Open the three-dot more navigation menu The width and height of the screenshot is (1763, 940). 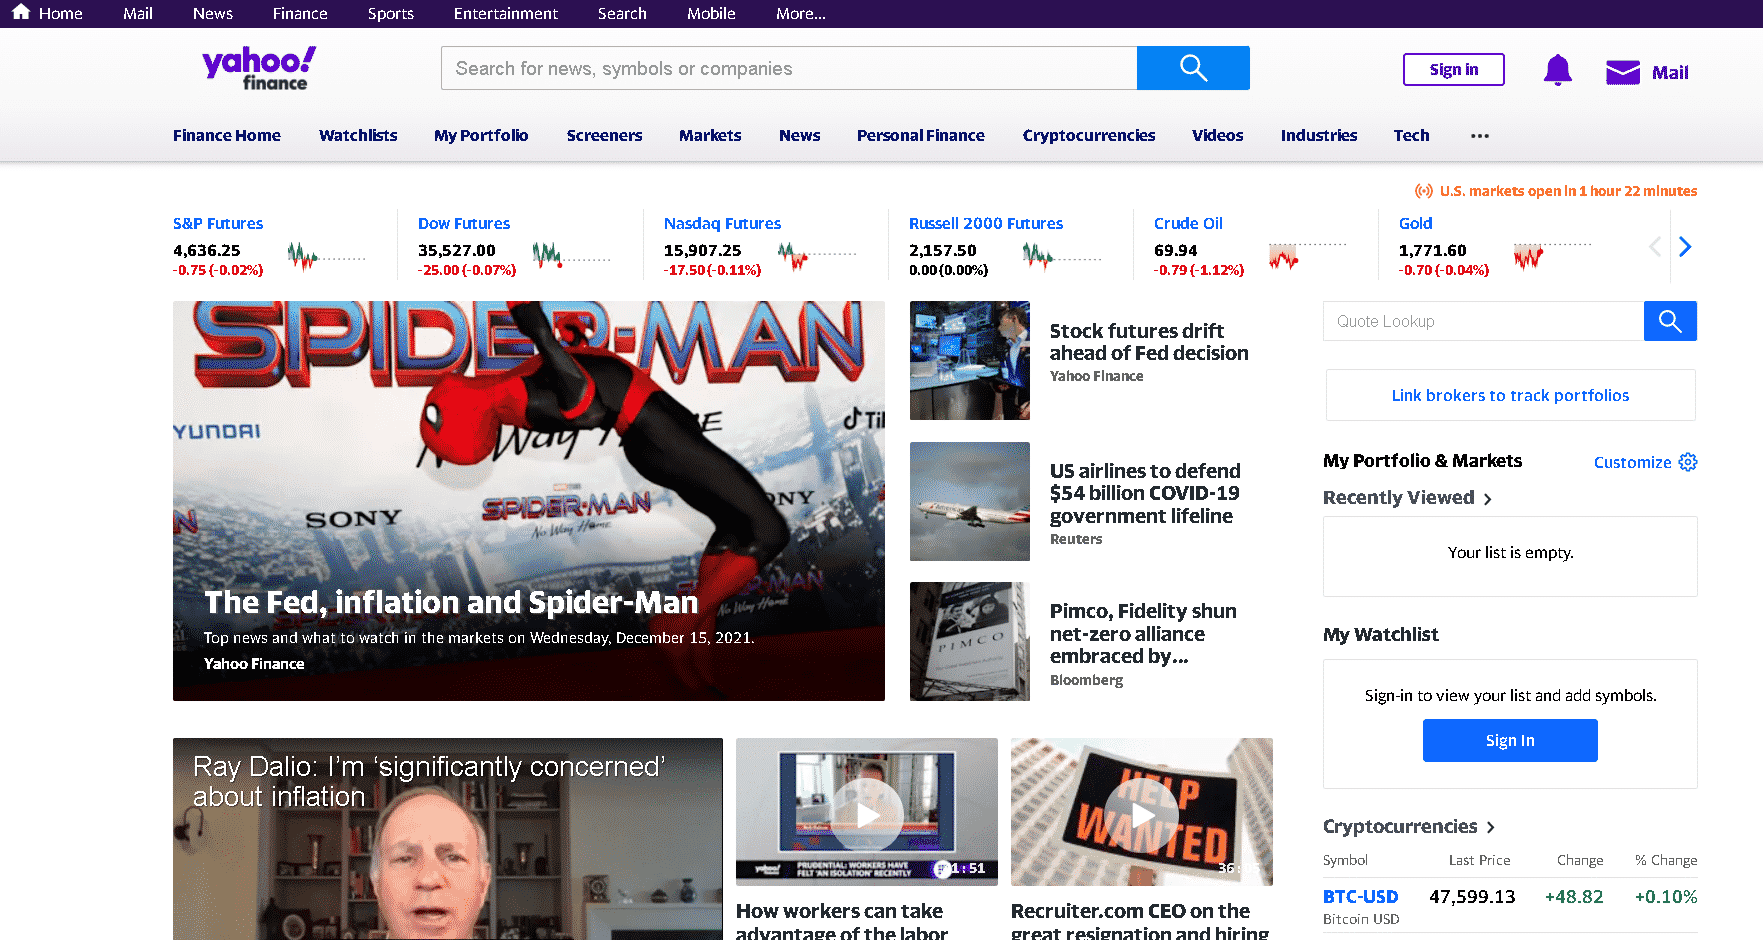1480,136
